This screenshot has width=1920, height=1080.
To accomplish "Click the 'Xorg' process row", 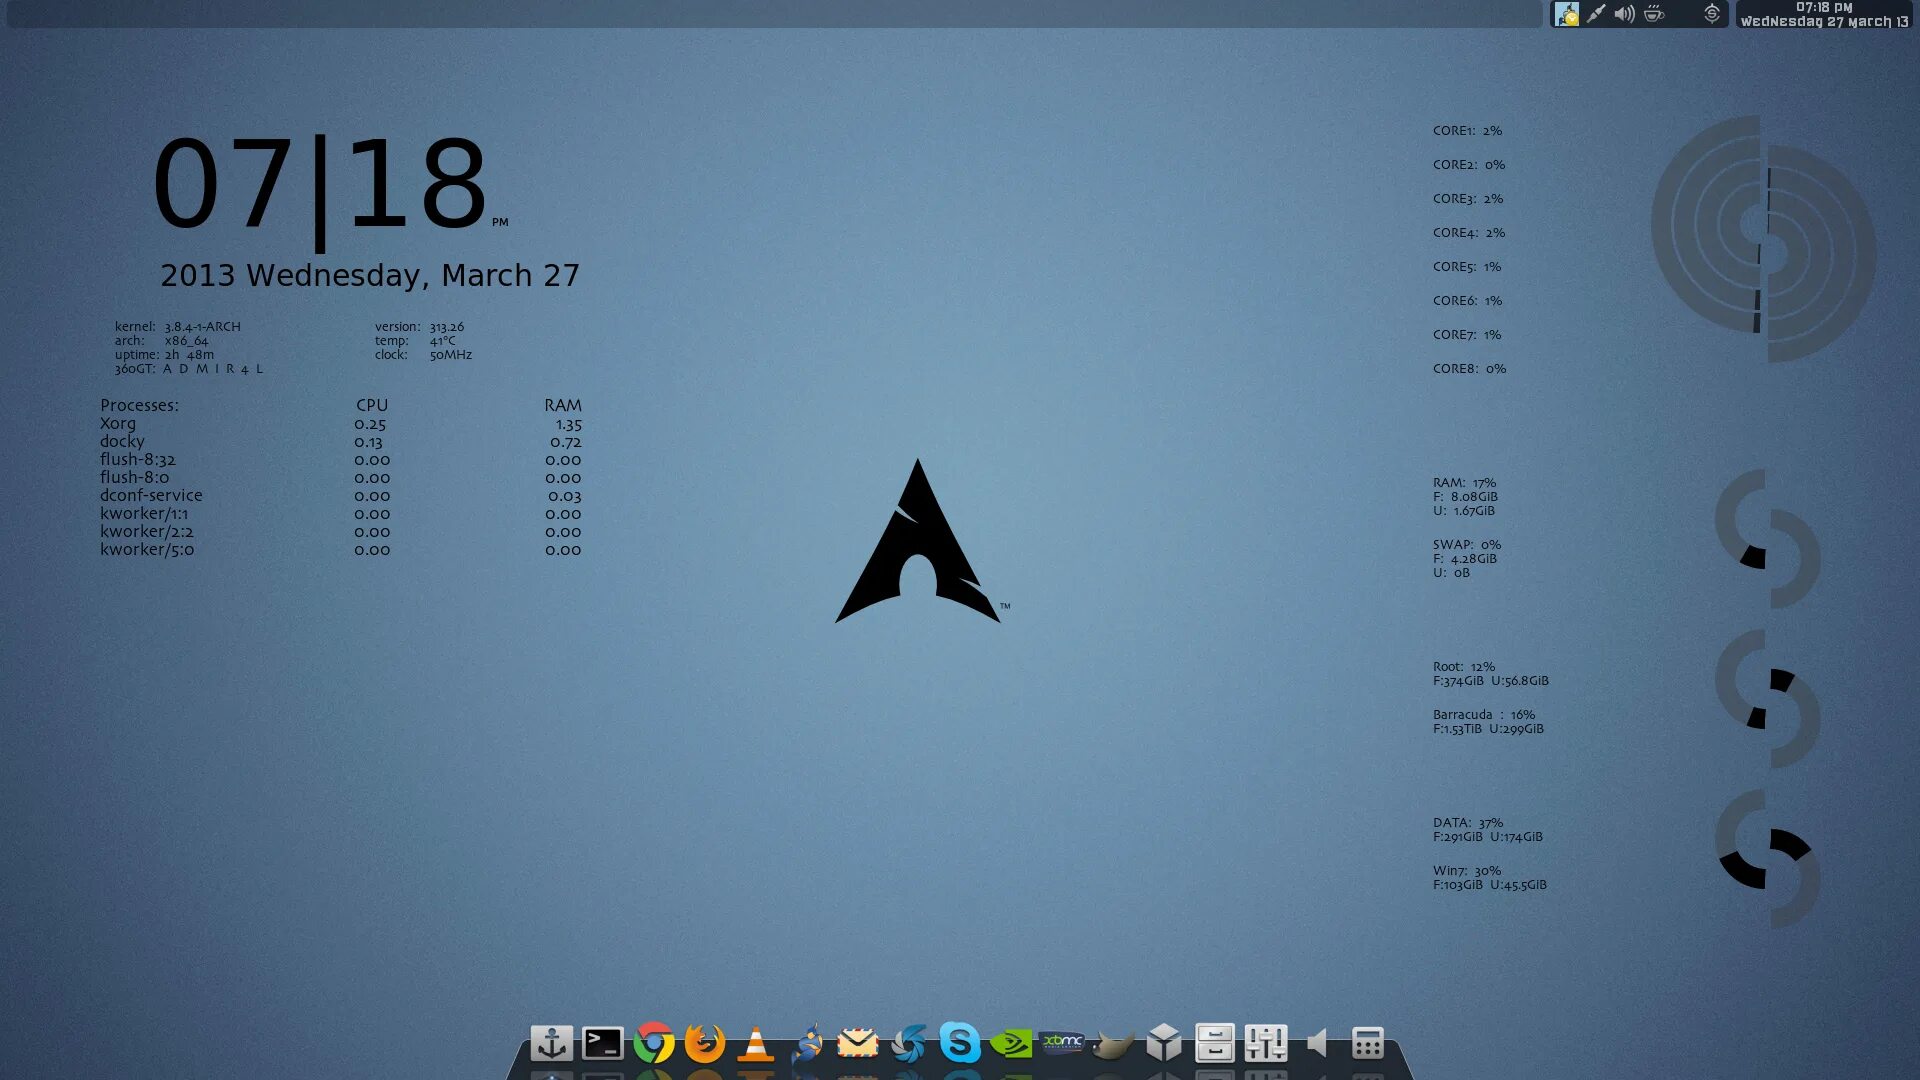I will point(340,423).
